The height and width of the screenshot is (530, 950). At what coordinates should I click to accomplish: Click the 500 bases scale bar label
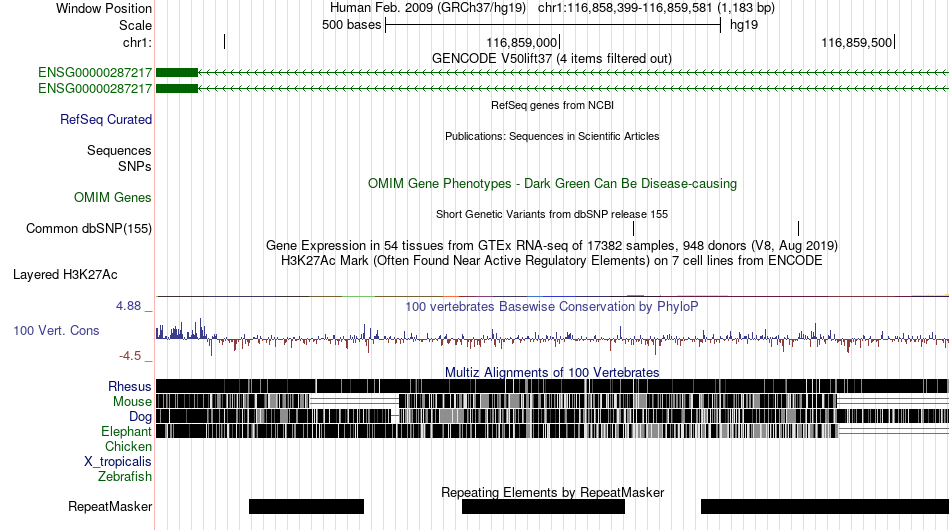pos(351,25)
